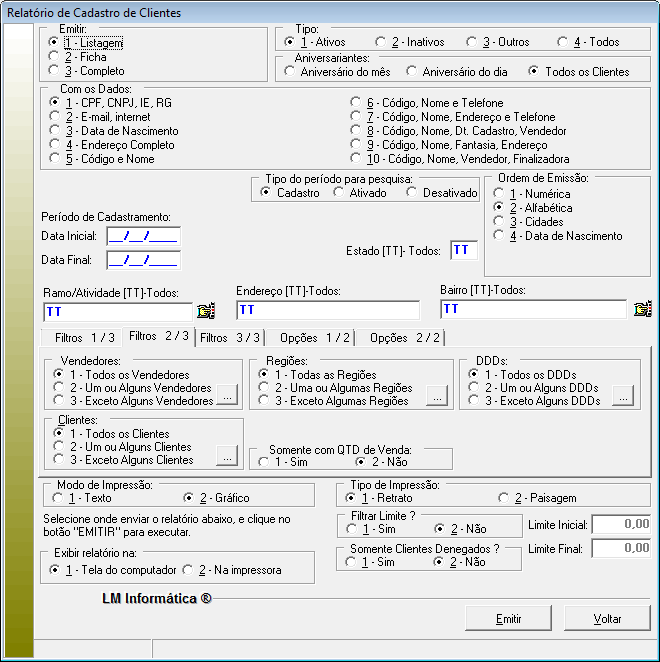Click the Data Inicial date field
This screenshot has width=660, height=662.
point(143,236)
